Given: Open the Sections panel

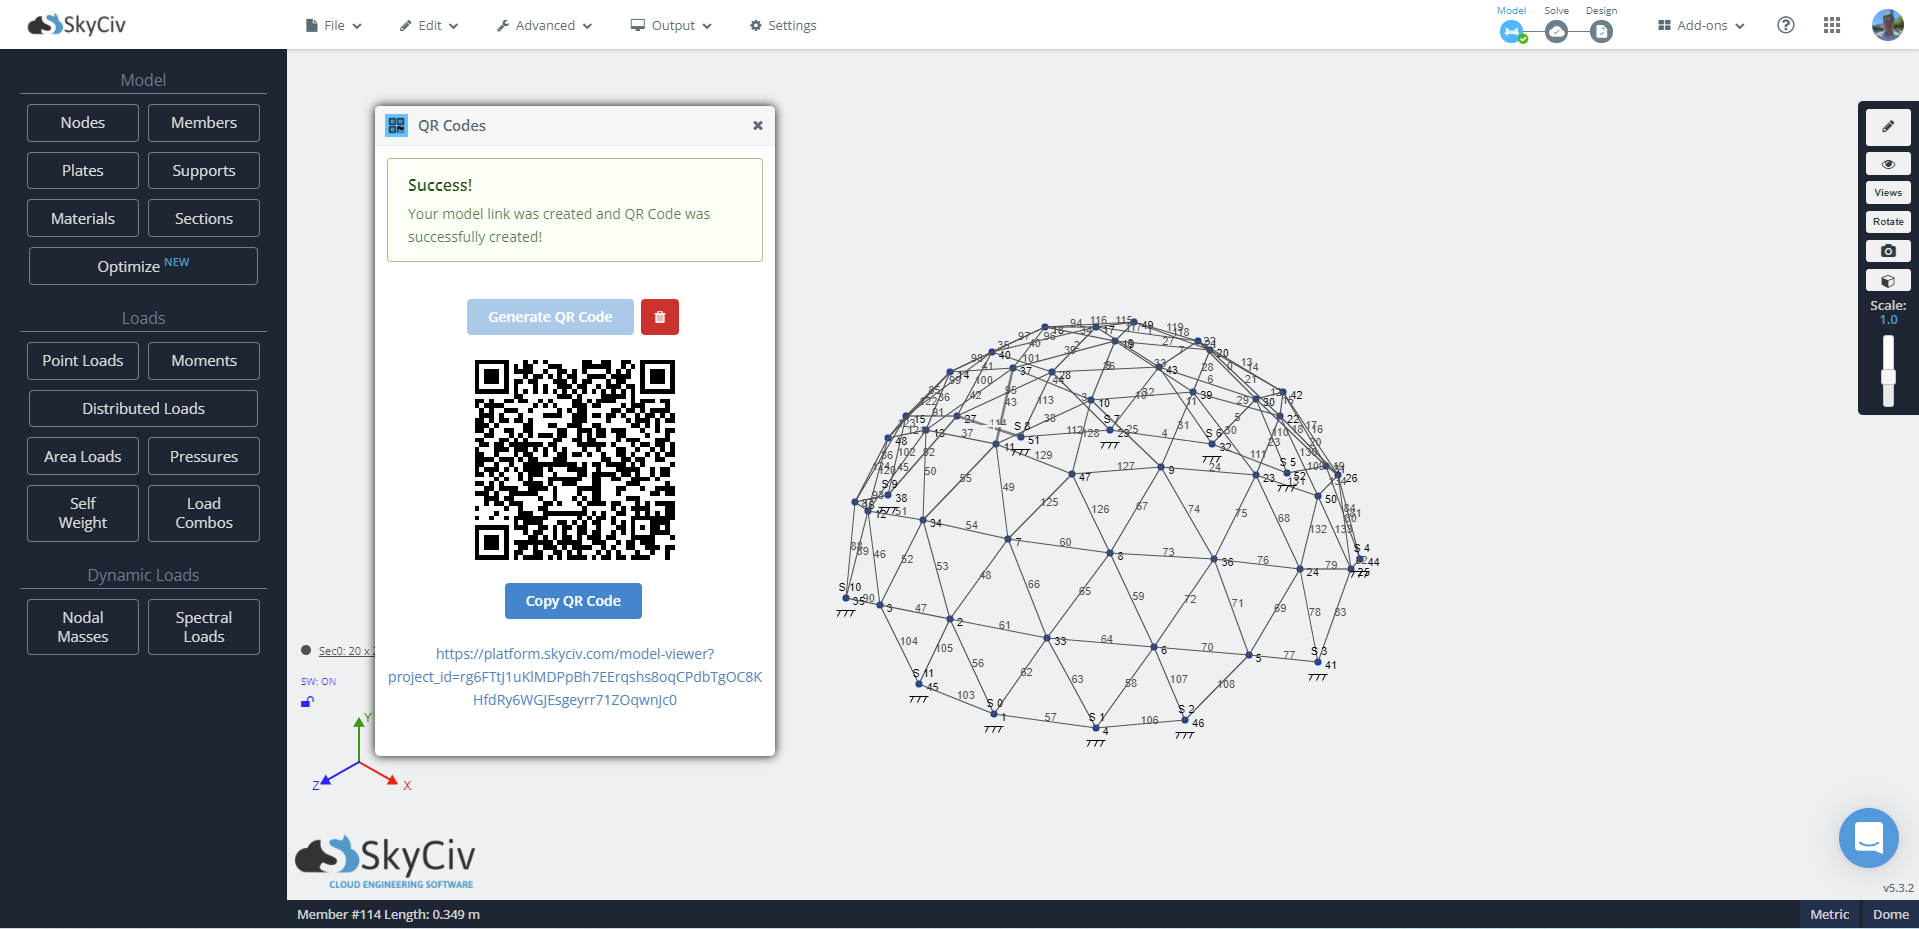Looking at the screenshot, I should click(x=204, y=219).
